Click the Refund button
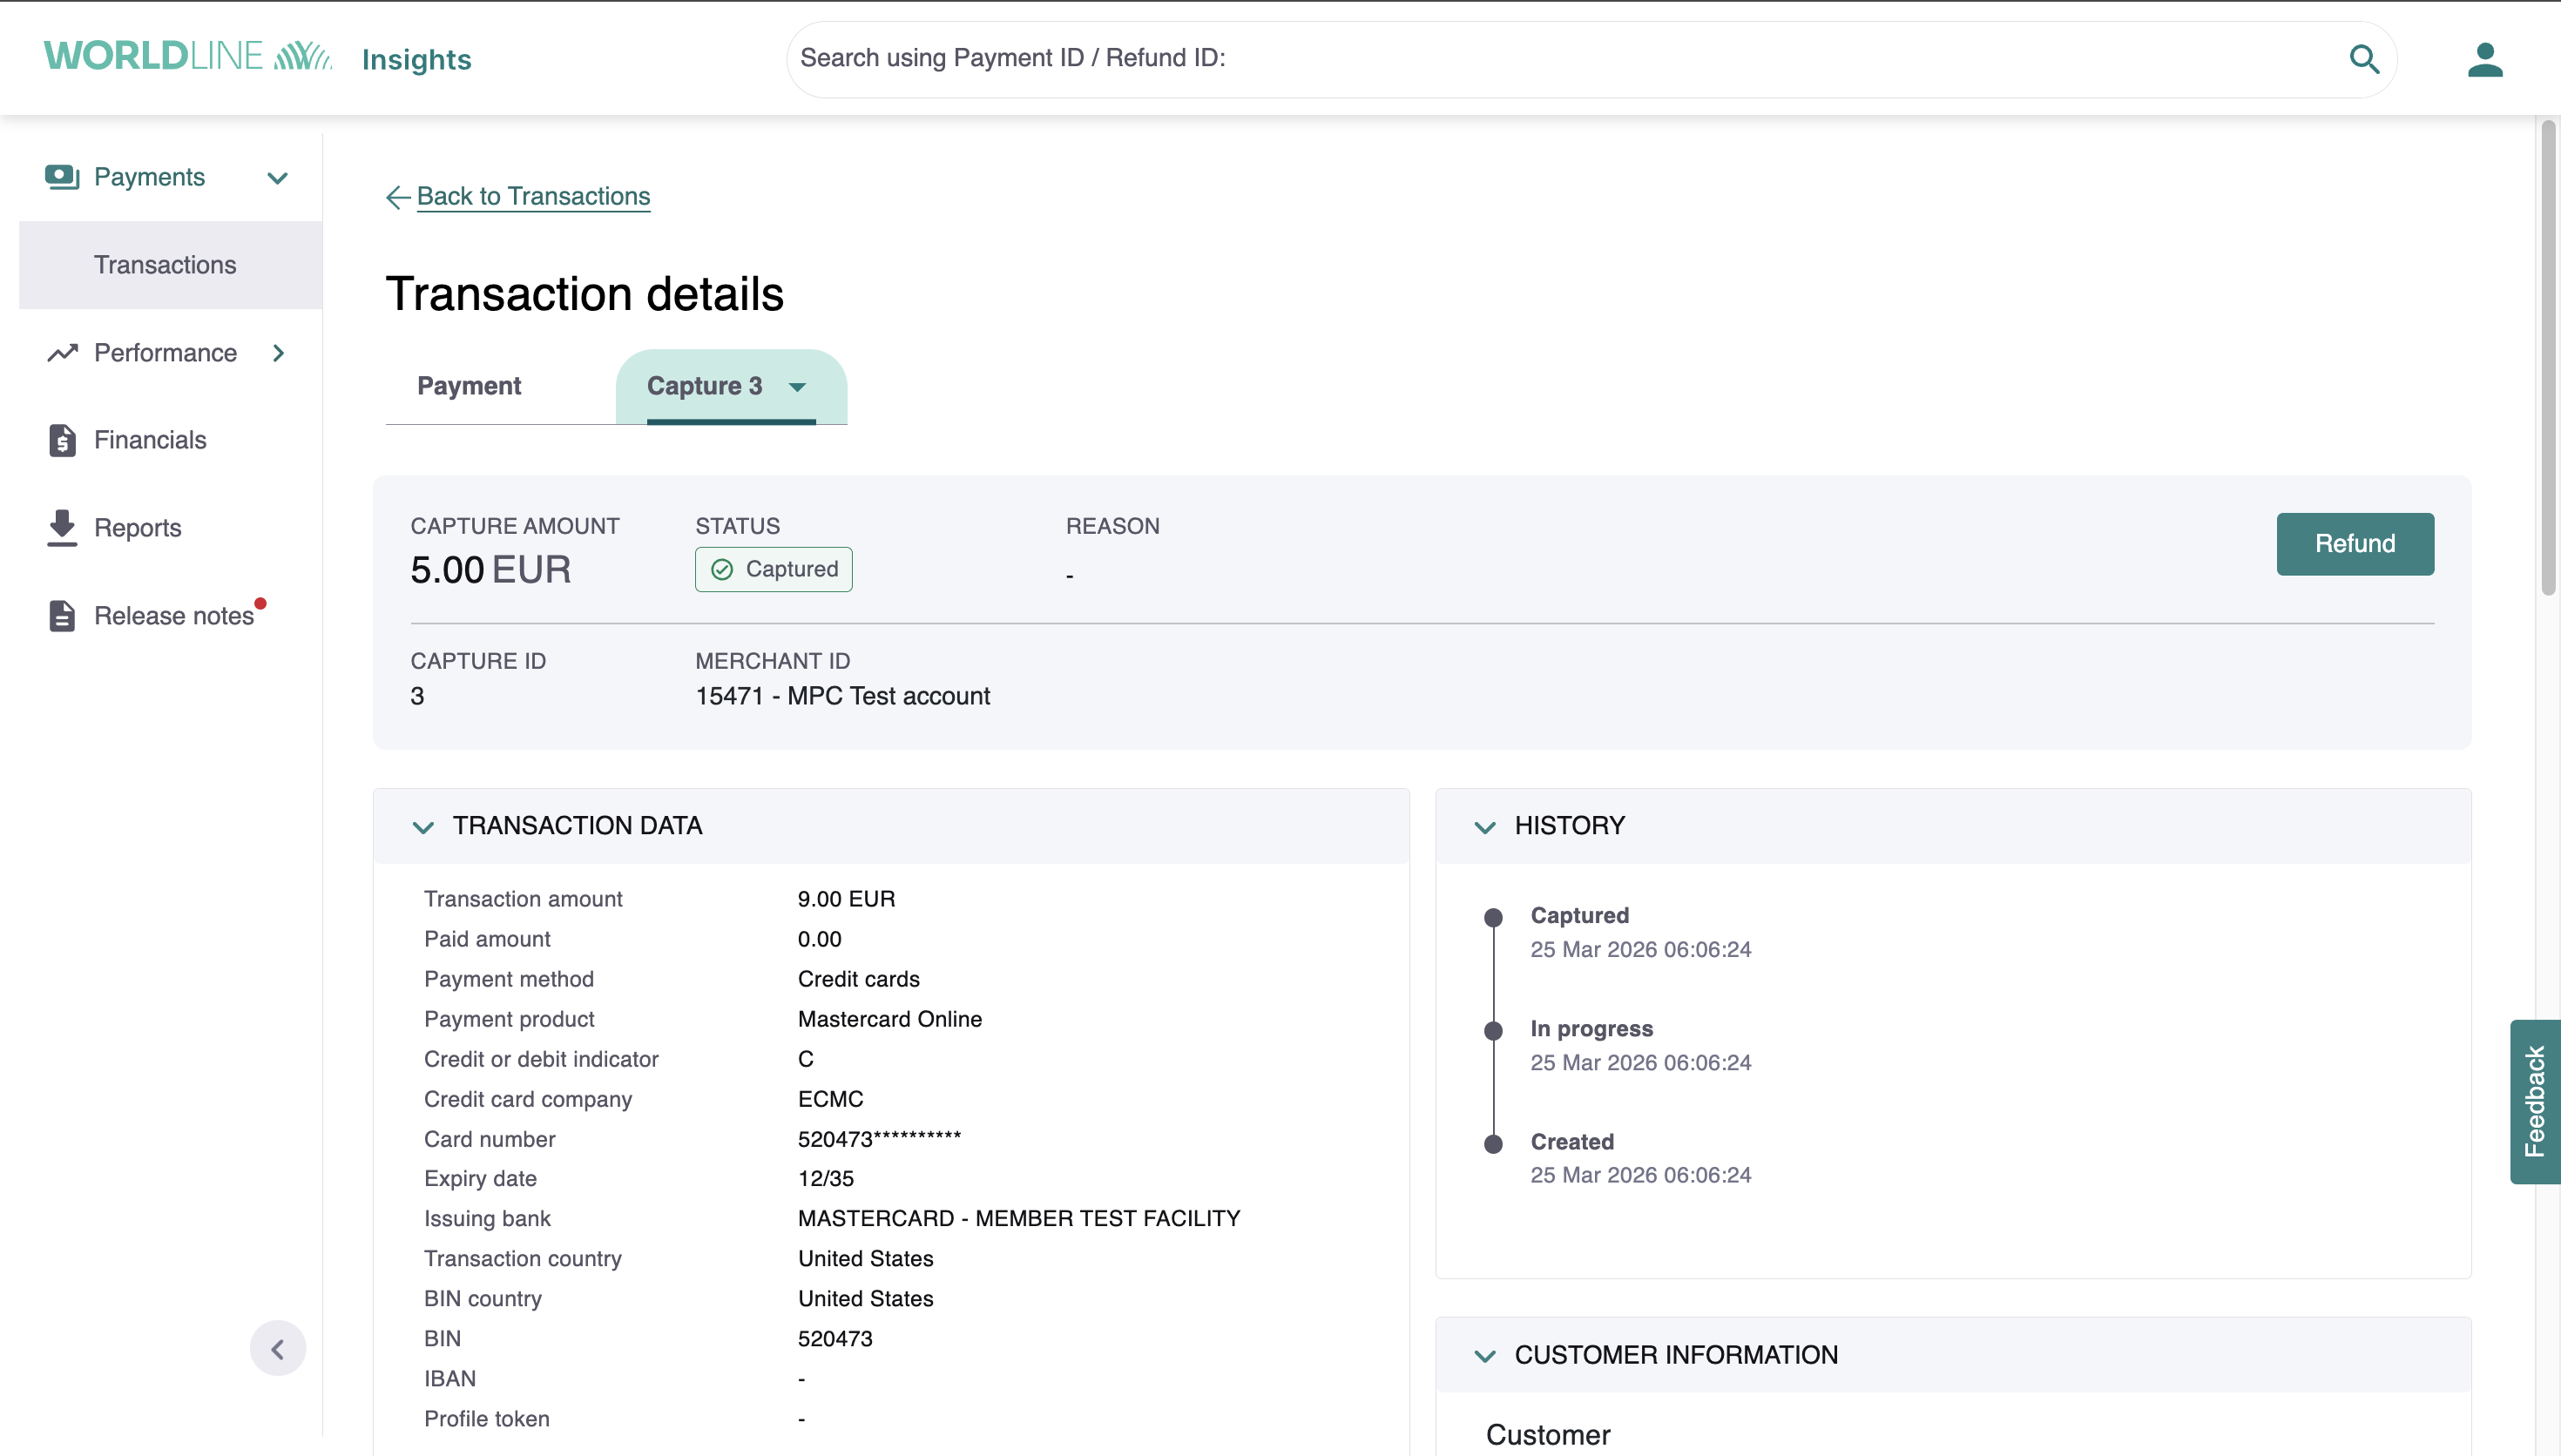This screenshot has width=2561, height=1456. tap(2355, 544)
